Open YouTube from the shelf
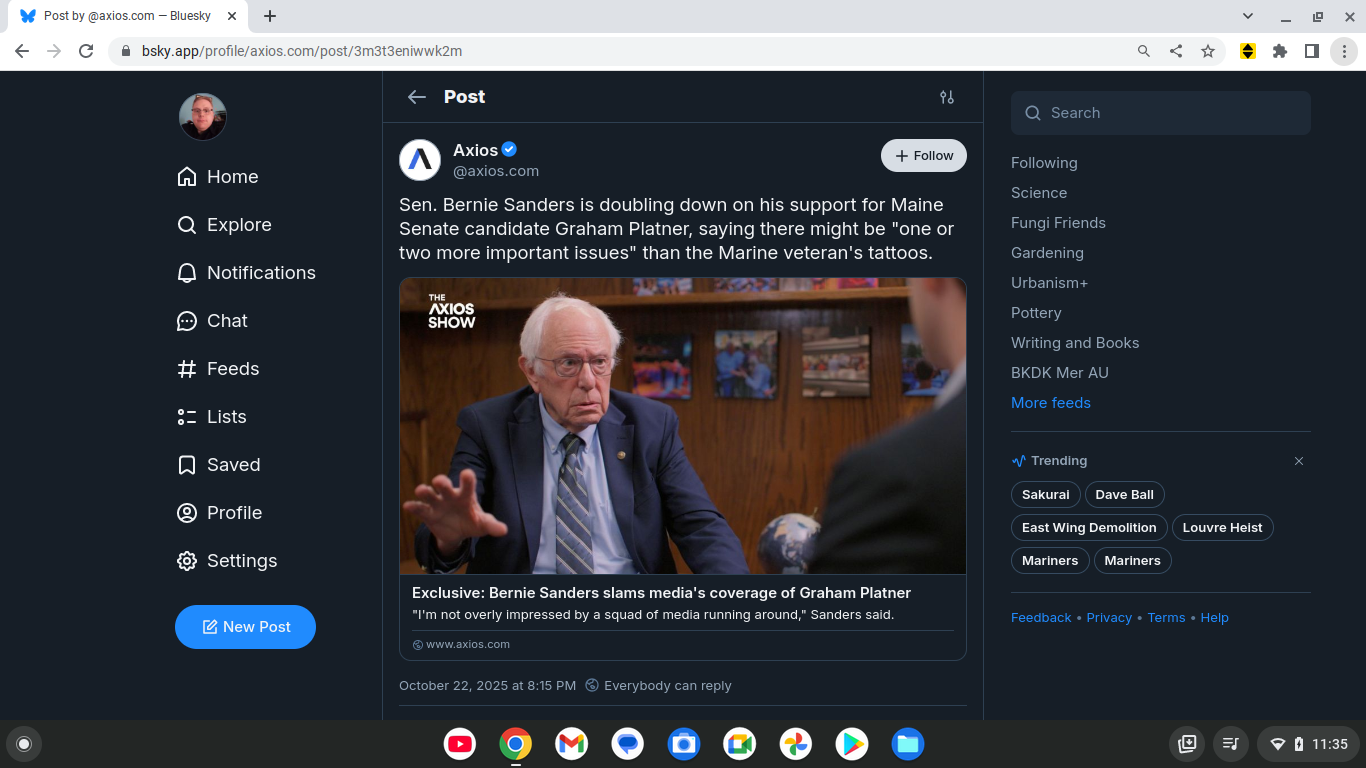Image resolution: width=1366 pixels, height=768 pixels. tap(460, 744)
